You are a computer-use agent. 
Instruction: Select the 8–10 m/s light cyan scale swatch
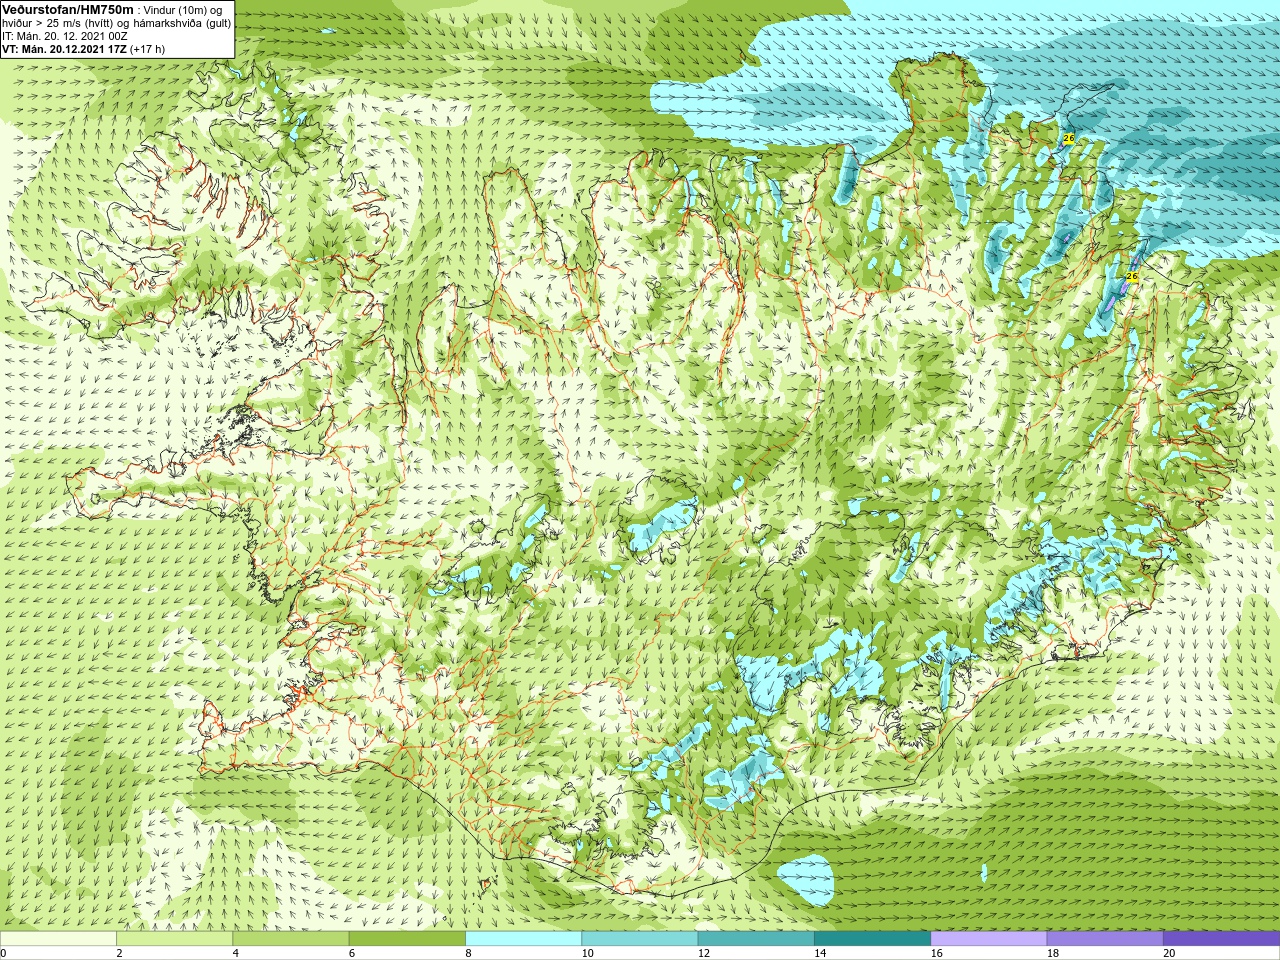pyautogui.click(x=523, y=939)
